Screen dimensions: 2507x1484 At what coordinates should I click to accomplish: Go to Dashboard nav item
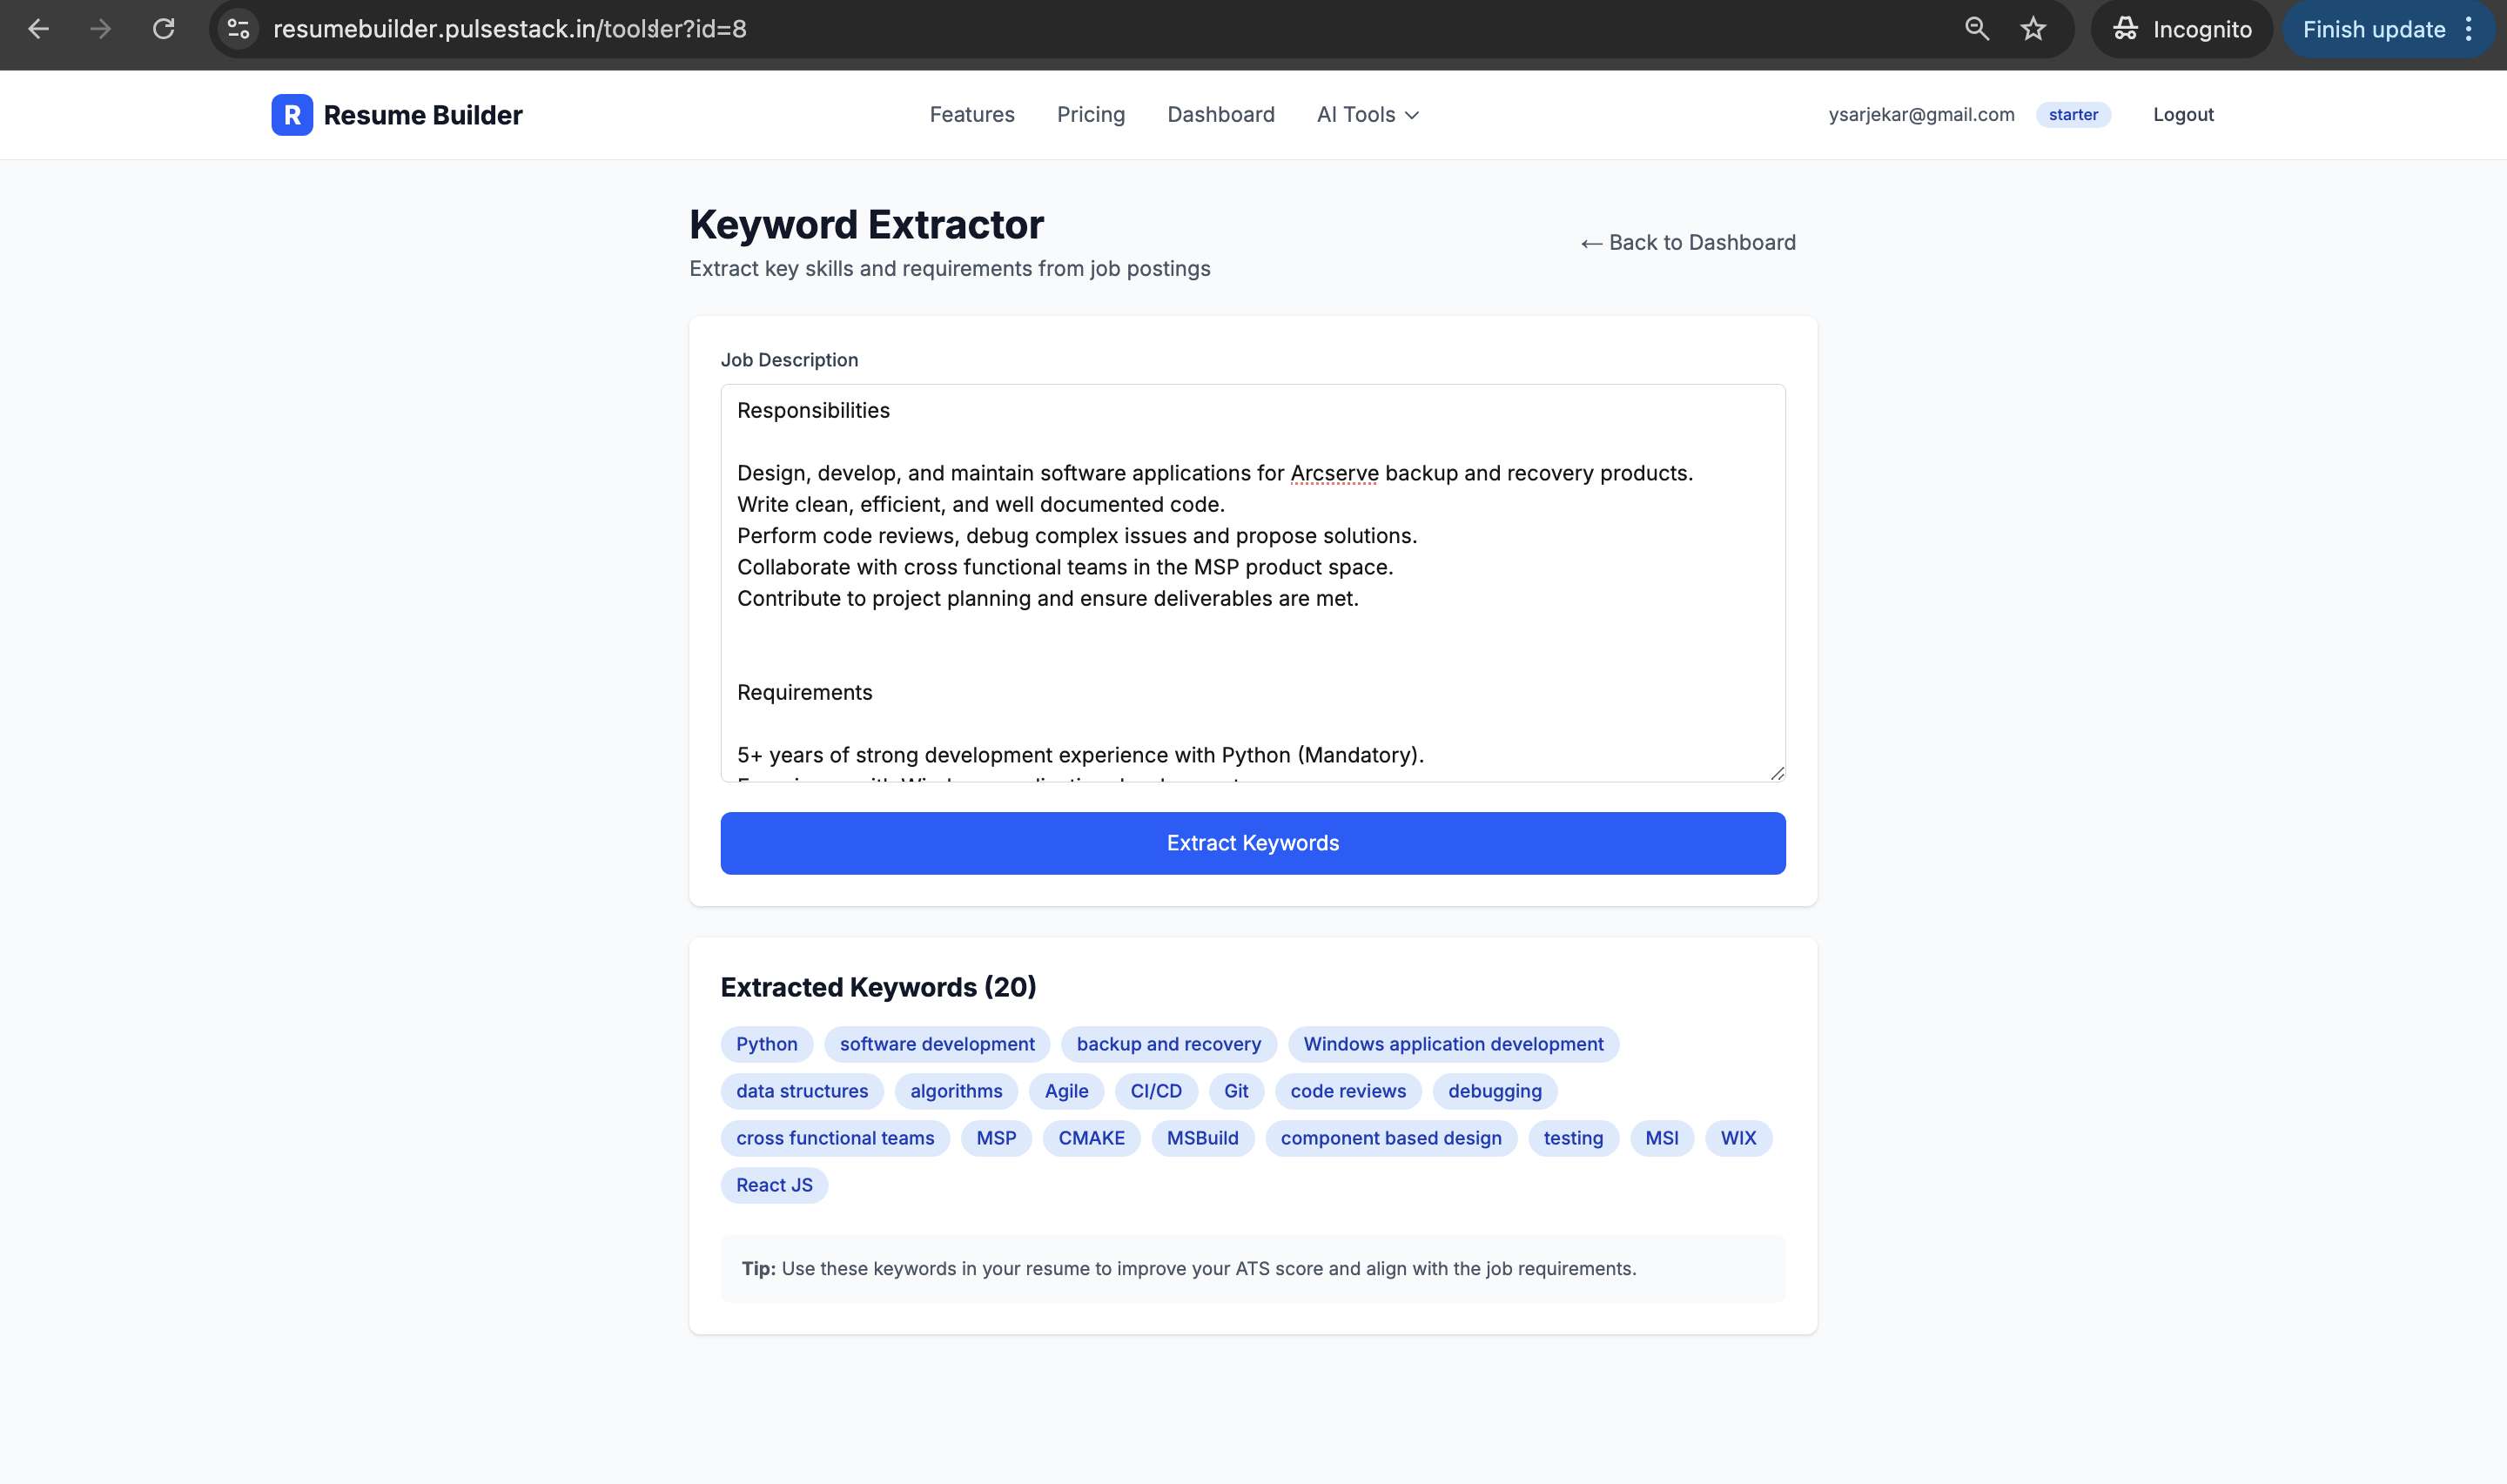point(1220,115)
